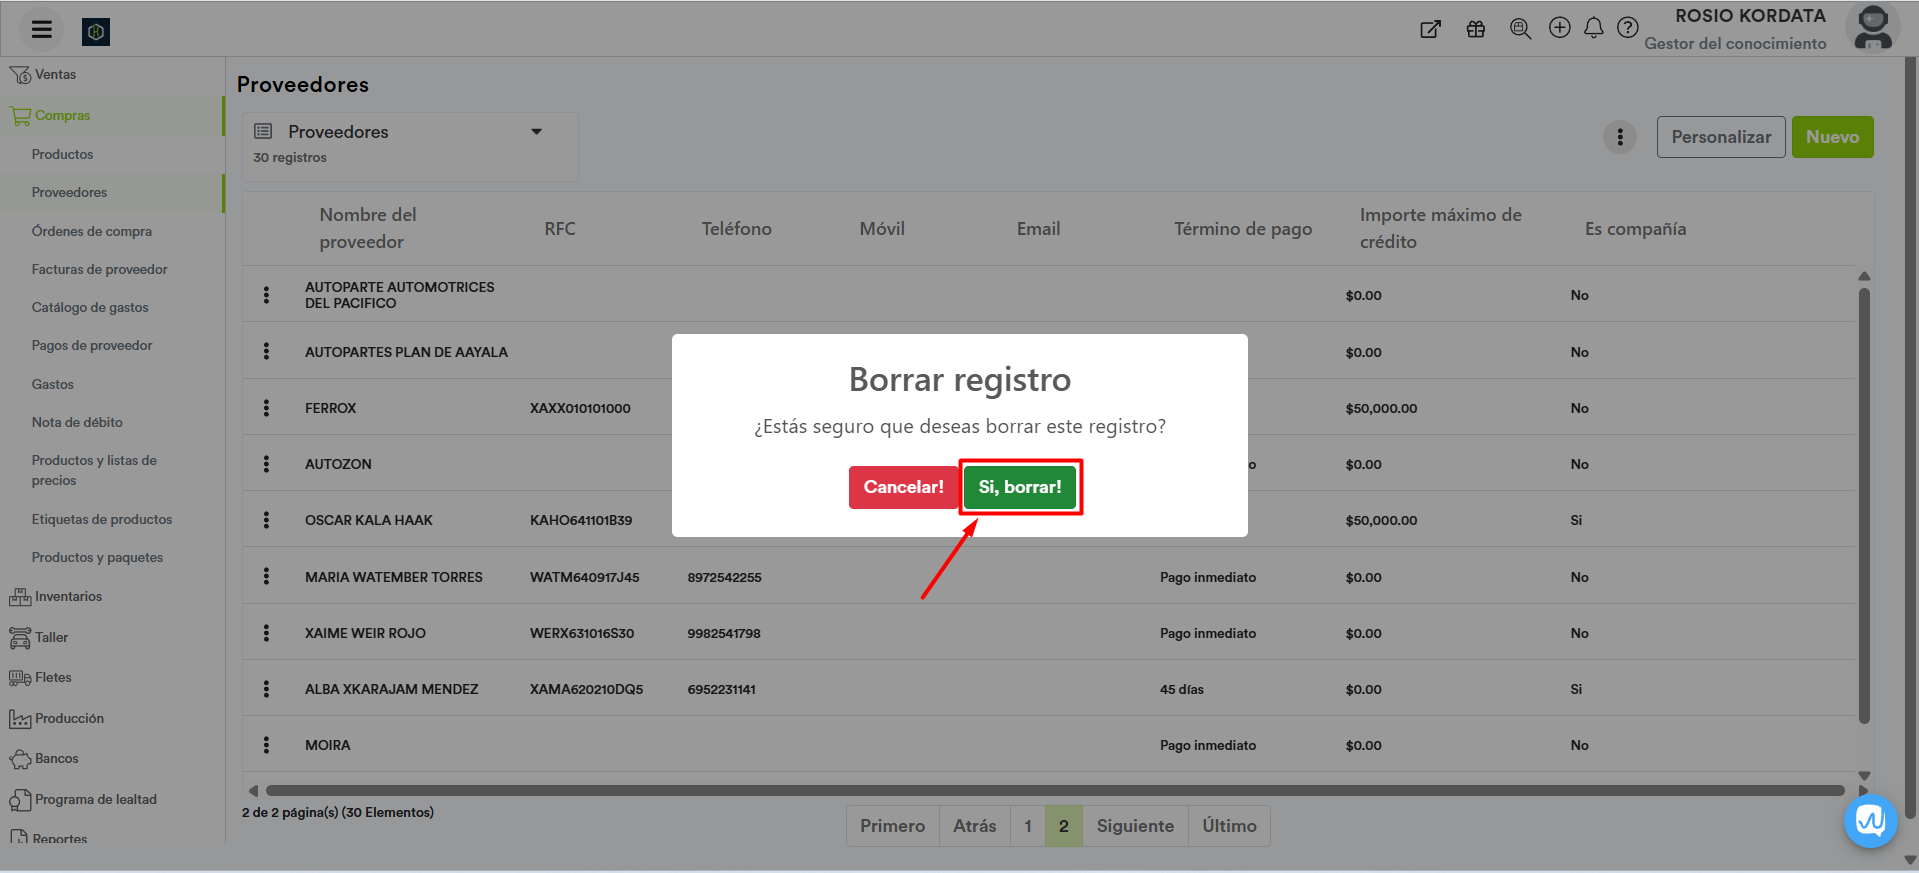Go to page 1 in pagination
This screenshot has height=873, width=1919.
[1027, 826]
